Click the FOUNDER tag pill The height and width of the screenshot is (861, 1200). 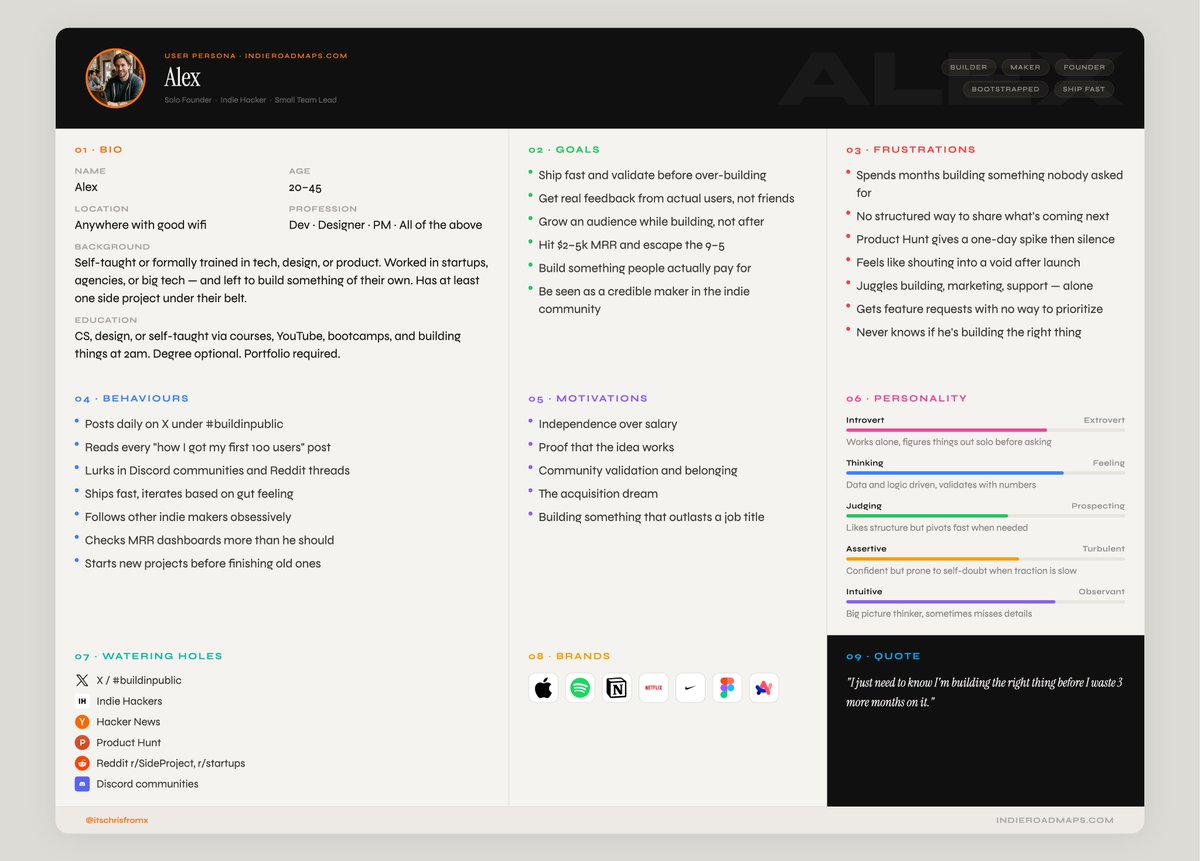pyautogui.click(x=1084, y=67)
